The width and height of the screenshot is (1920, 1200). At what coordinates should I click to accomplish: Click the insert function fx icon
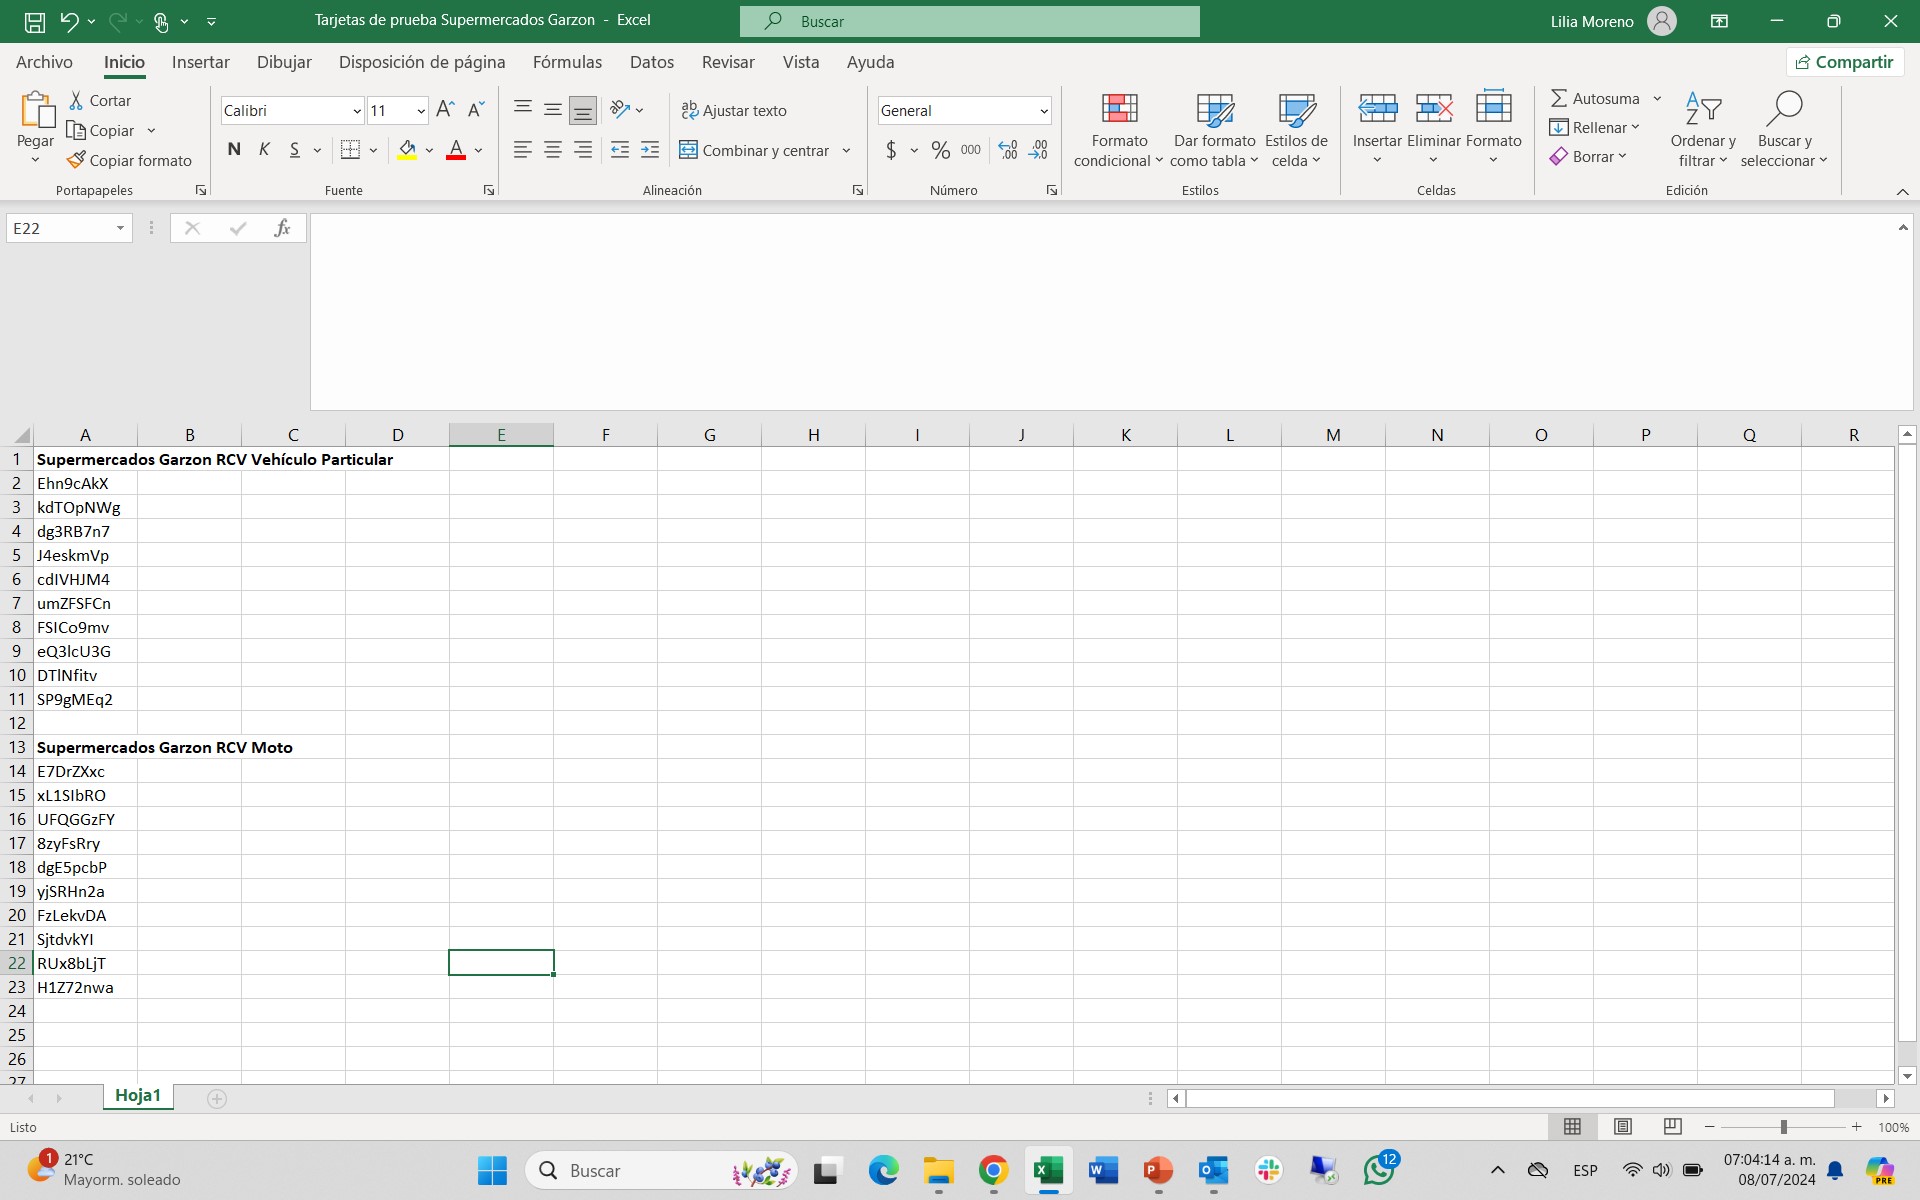pos(282,228)
